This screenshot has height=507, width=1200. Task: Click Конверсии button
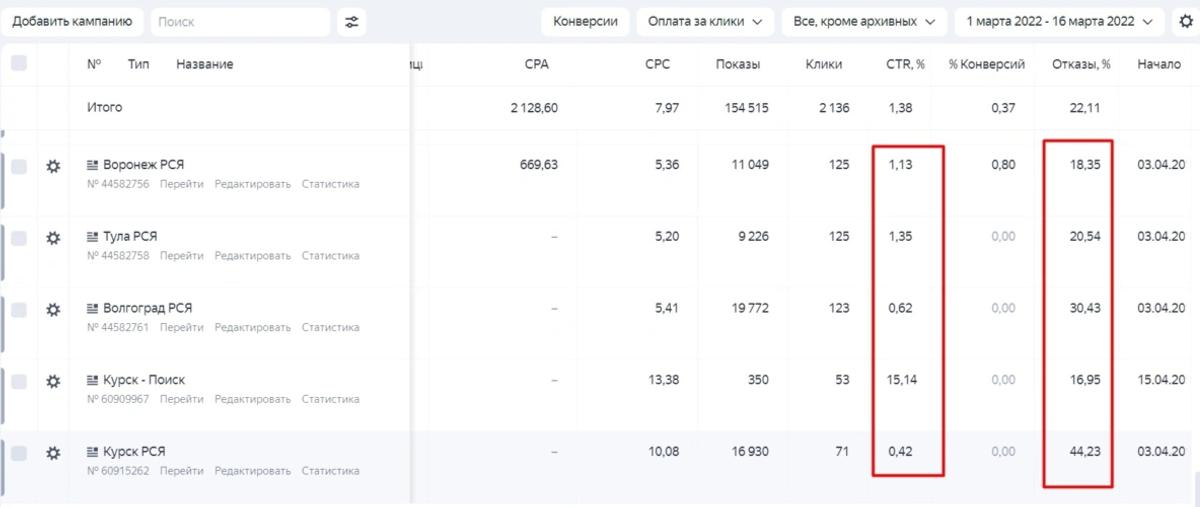coord(585,21)
